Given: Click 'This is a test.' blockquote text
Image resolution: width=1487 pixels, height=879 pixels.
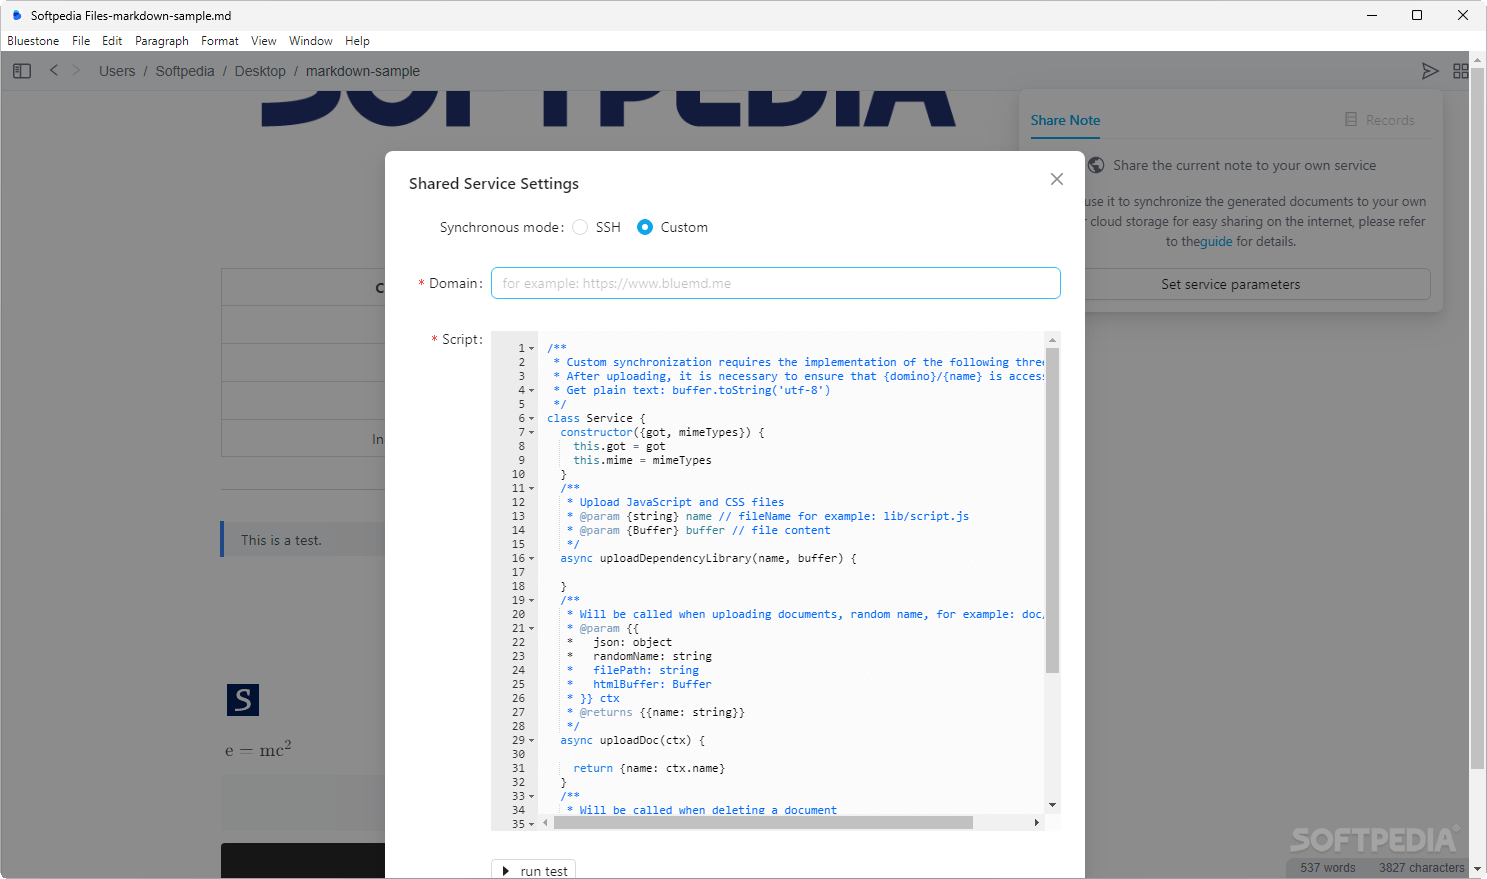Looking at the screenshot, I should [281, 540].
